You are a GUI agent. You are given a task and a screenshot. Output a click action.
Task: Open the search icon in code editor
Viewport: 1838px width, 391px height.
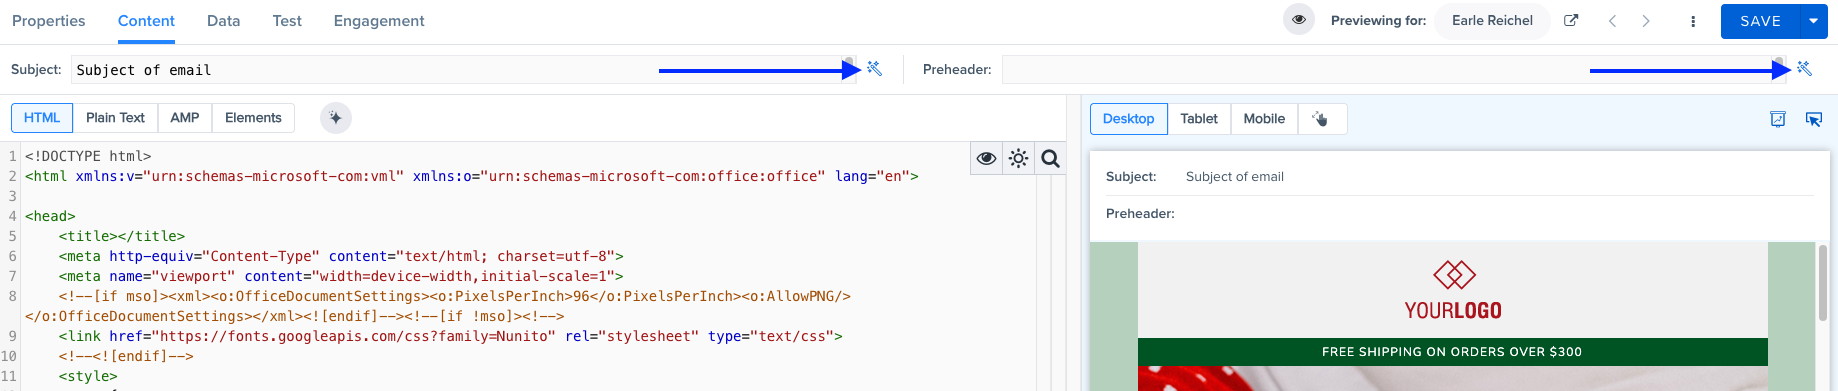point(1050,159)
